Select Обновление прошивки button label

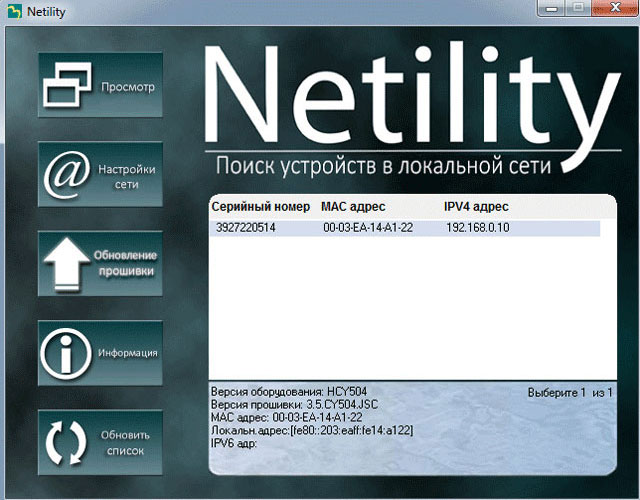pyautogui.click(x=126, y=263)
